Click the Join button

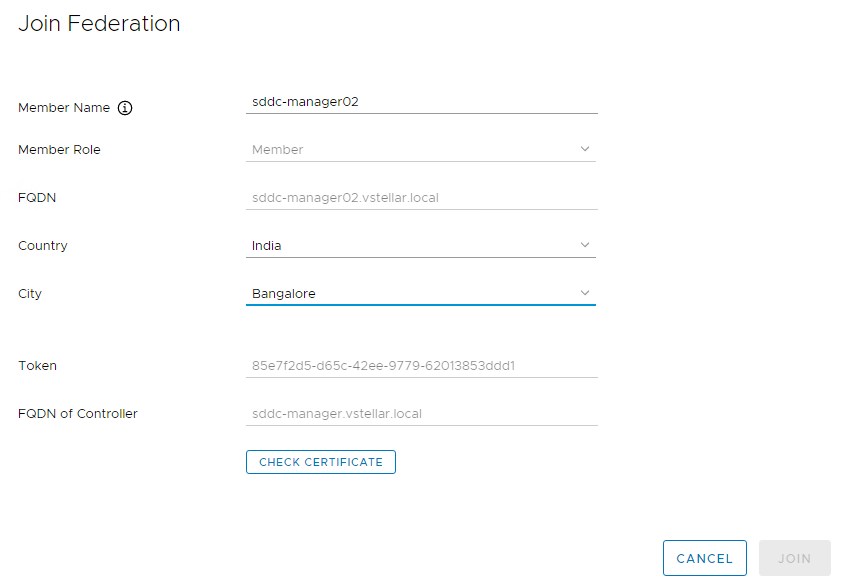(794, 558)
